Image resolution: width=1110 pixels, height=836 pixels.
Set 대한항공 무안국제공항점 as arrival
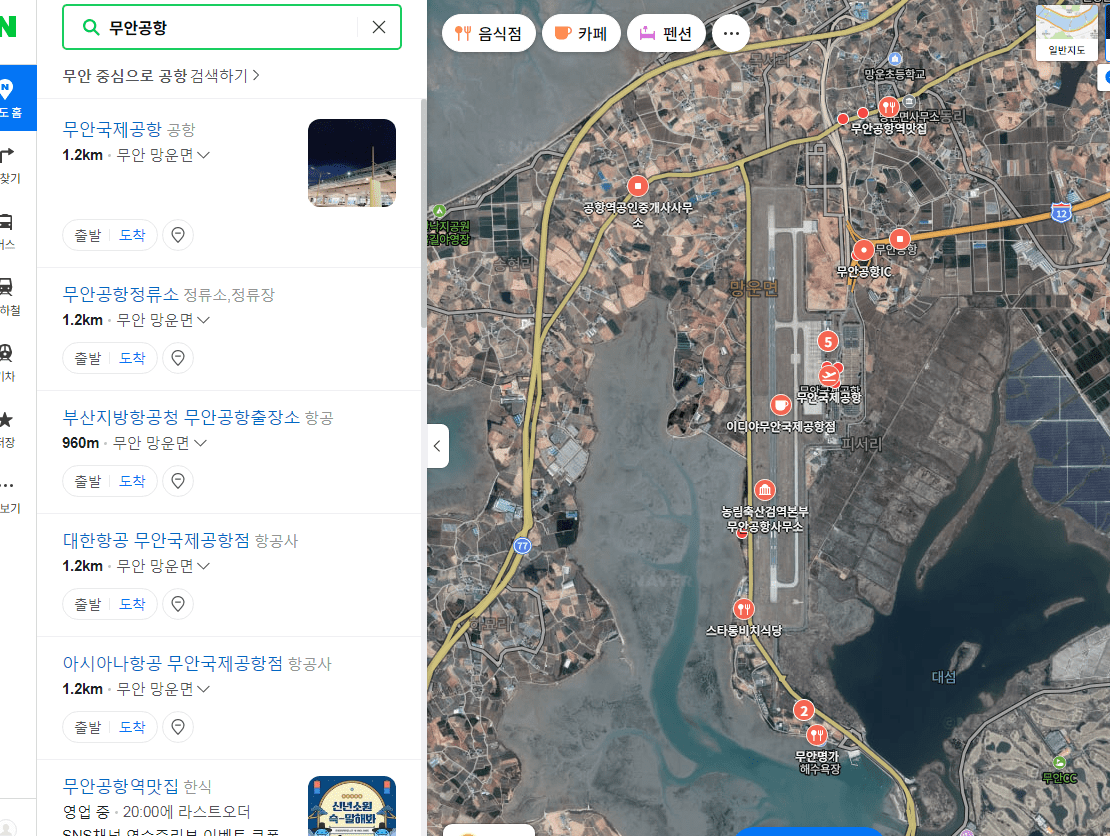[x=132, y=605]
